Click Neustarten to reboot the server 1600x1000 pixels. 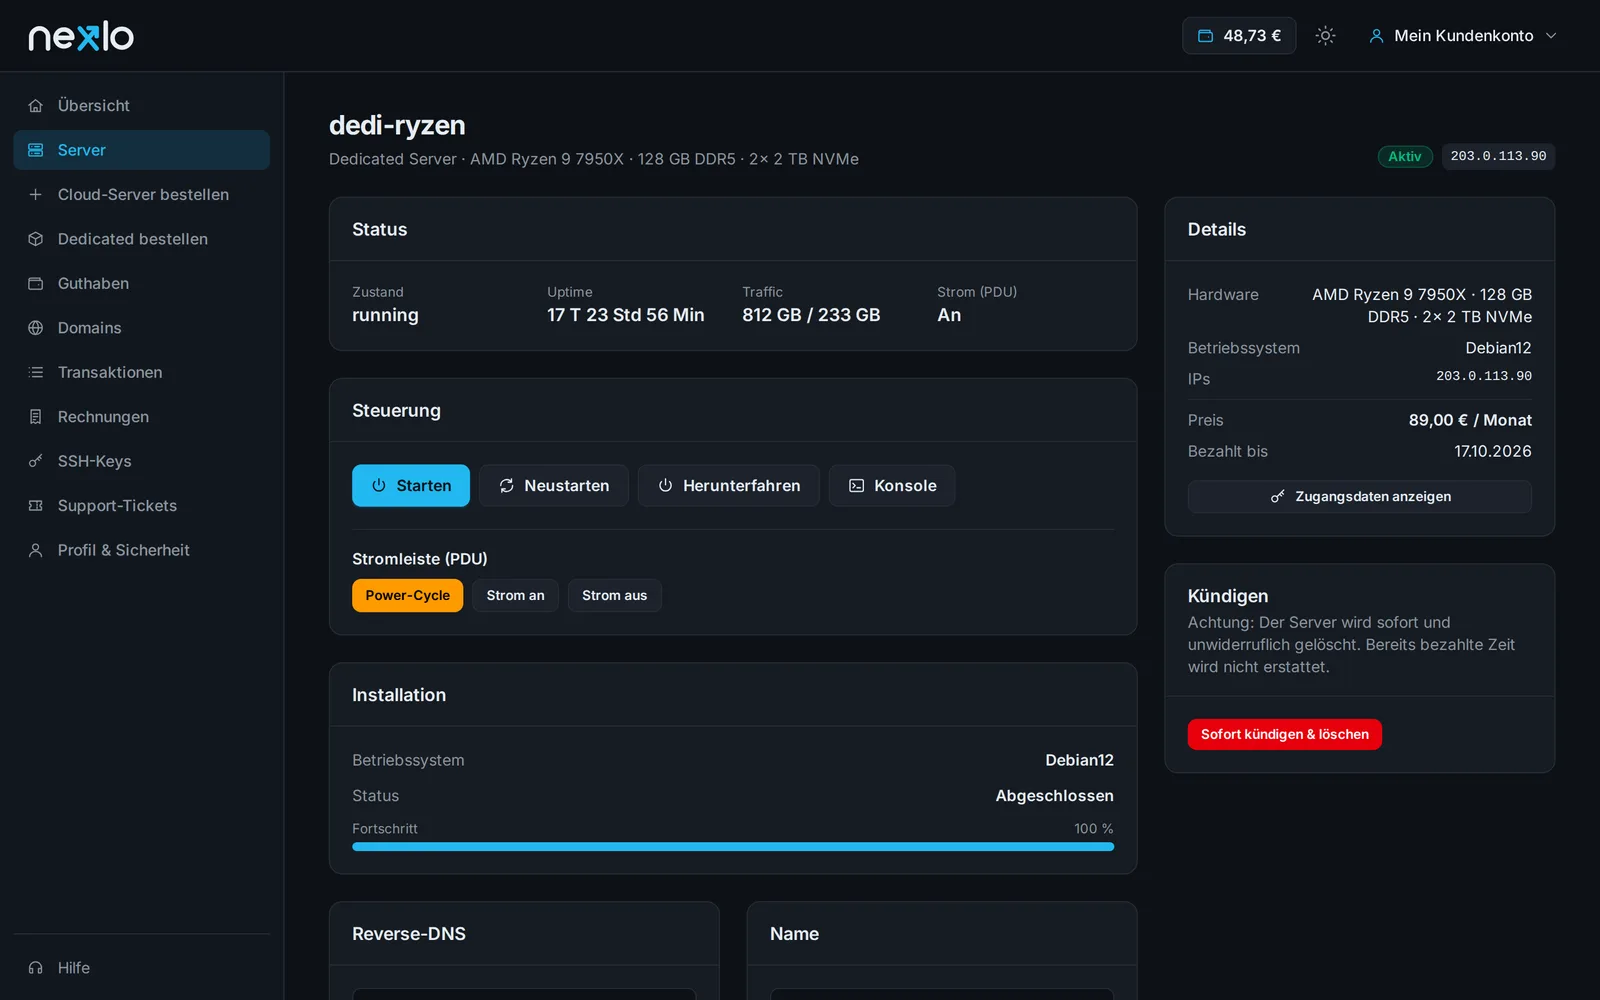coord(554,486)
